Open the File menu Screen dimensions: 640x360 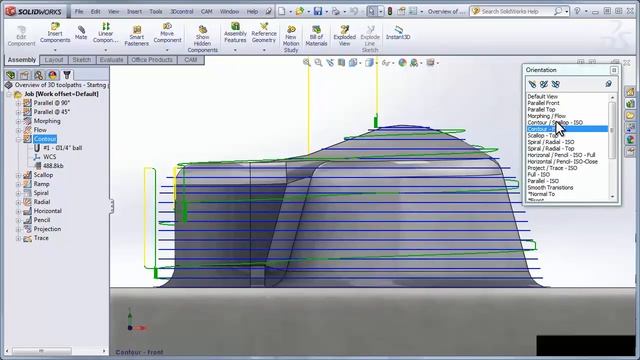[79, 11]
